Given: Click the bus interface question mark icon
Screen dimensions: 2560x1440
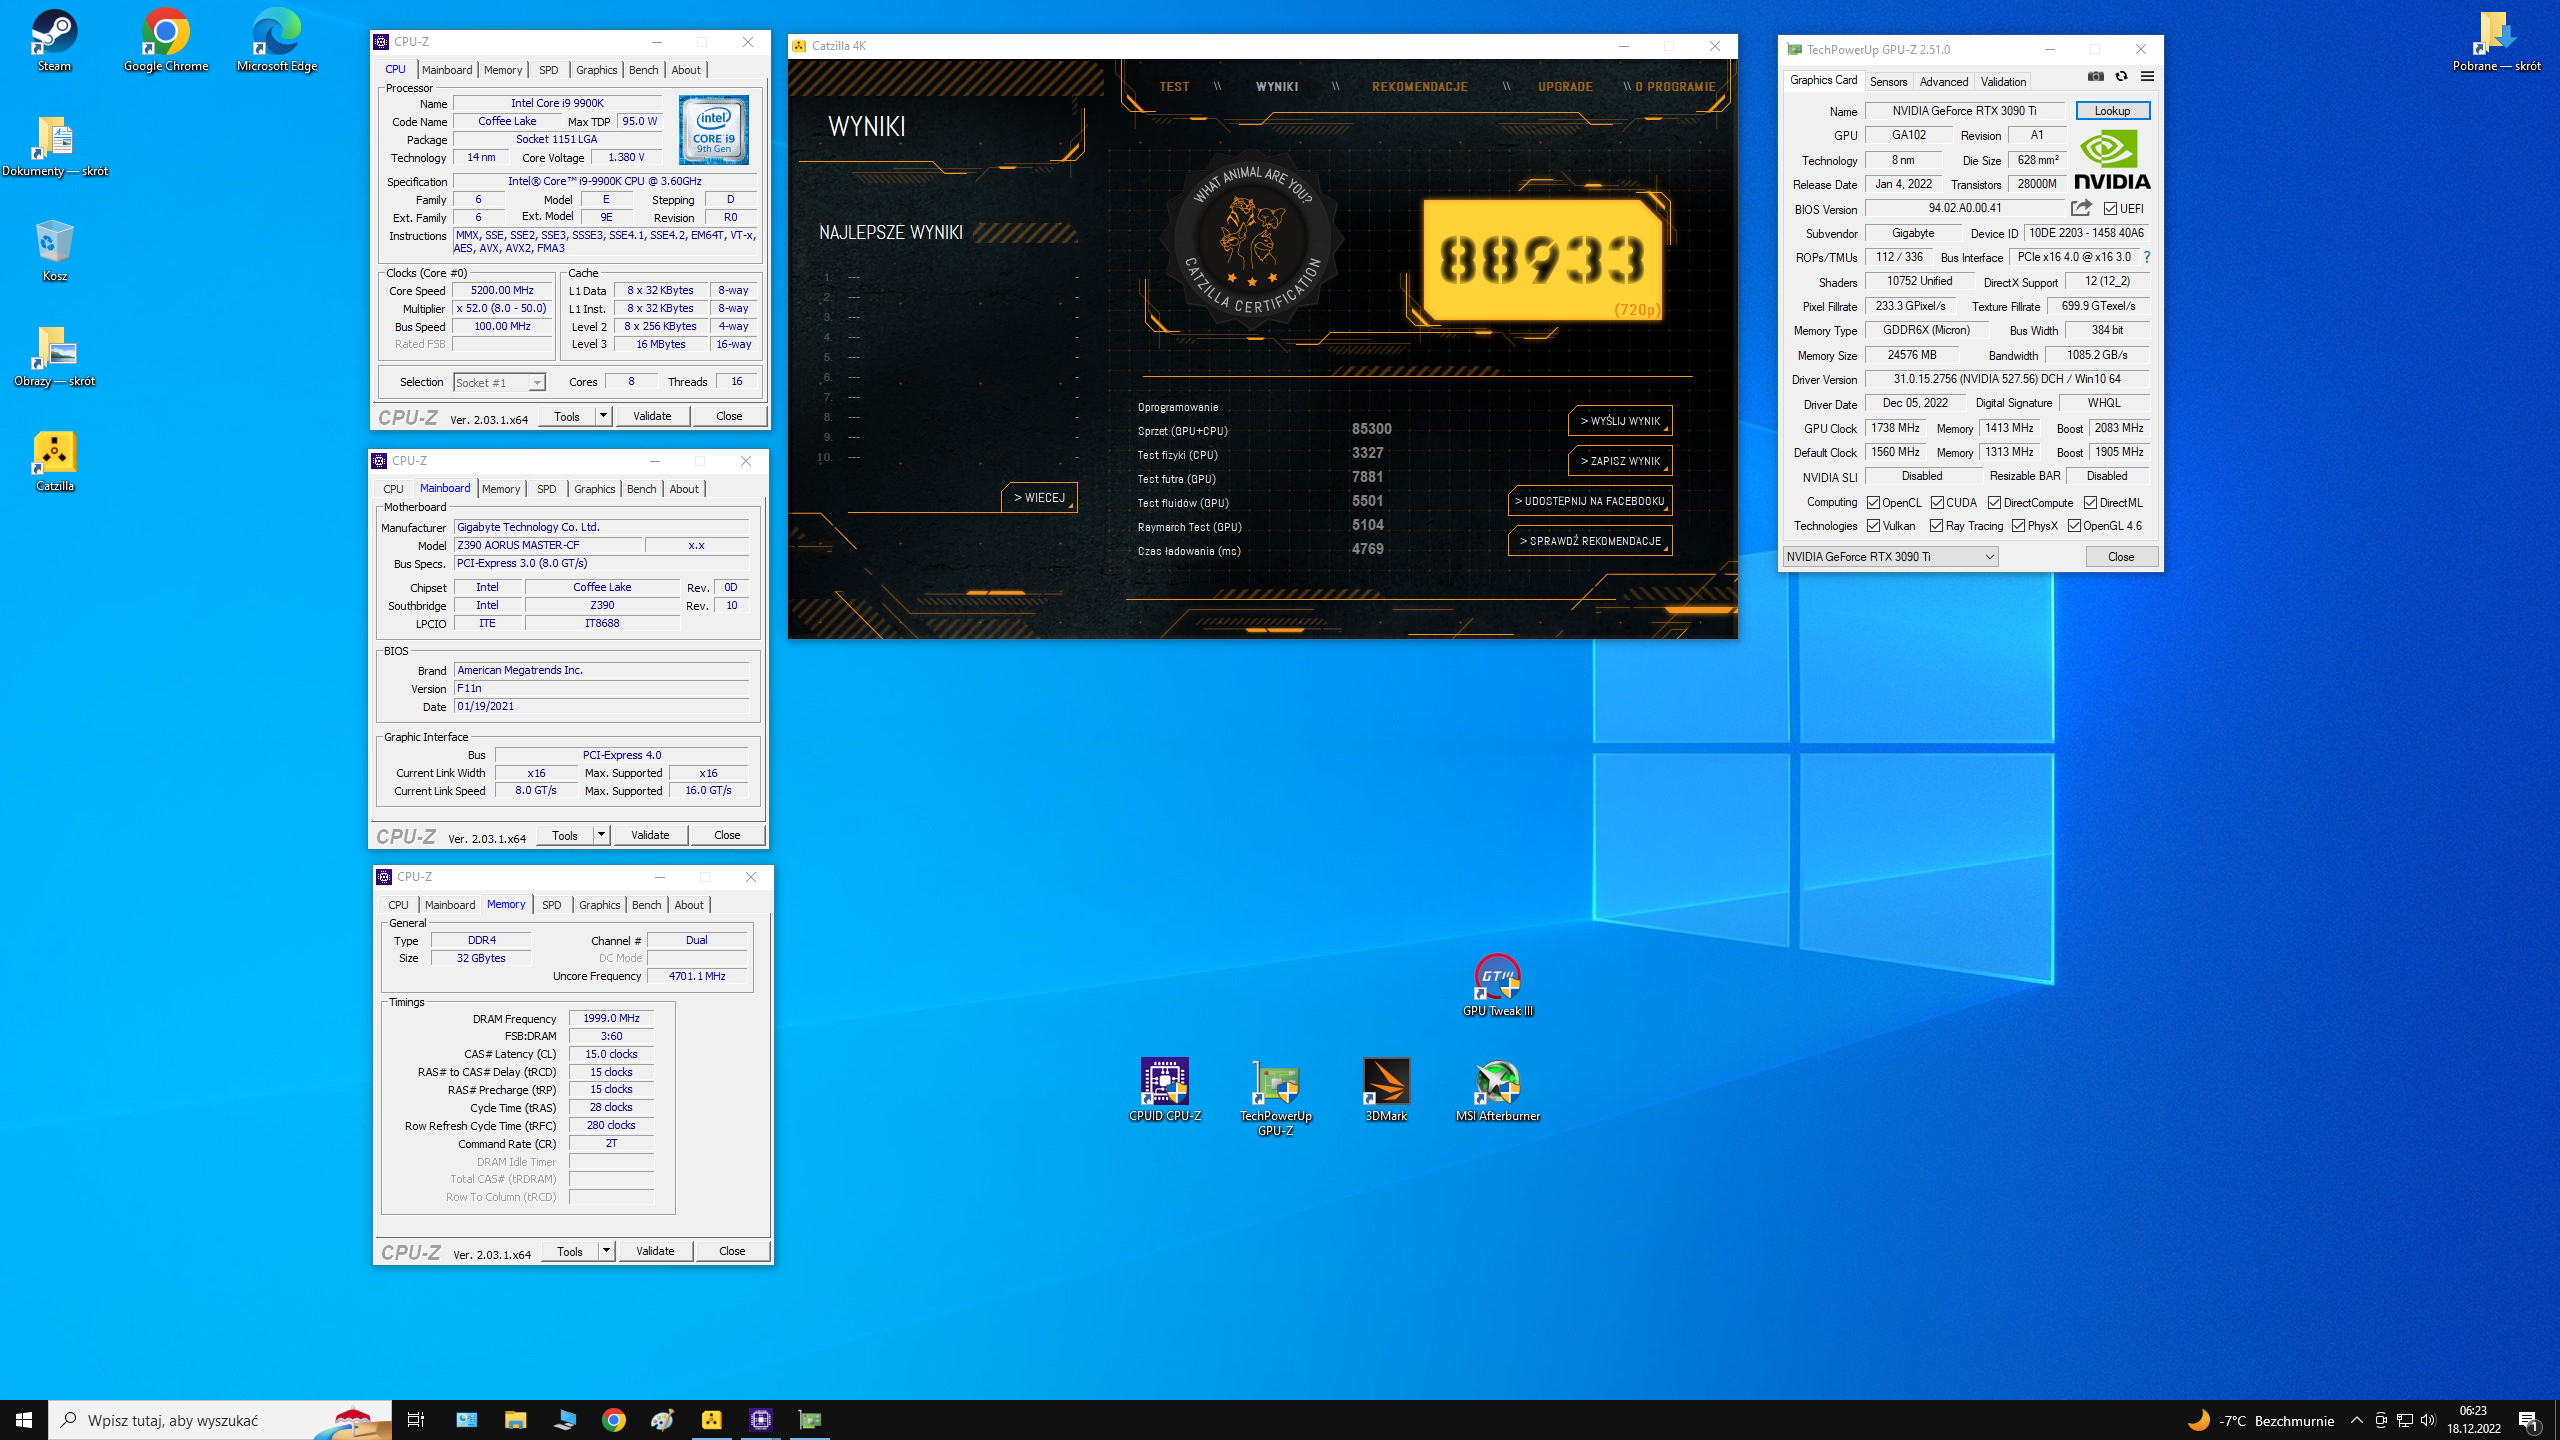Looking at the screenshot, I should click(2147, 257).
